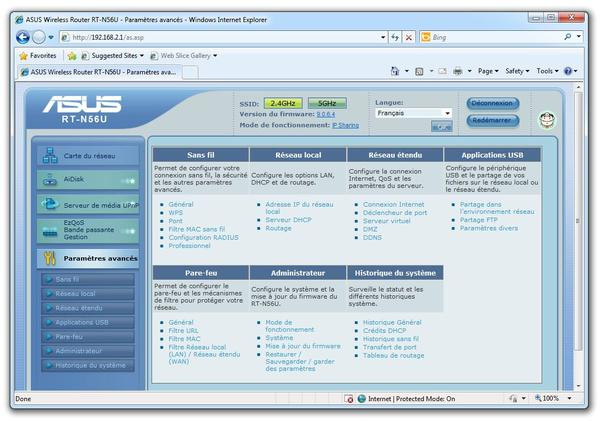Viewport: 600px width, 421px height.
Task: Click the red X stop loading icon
Action: 409,37
